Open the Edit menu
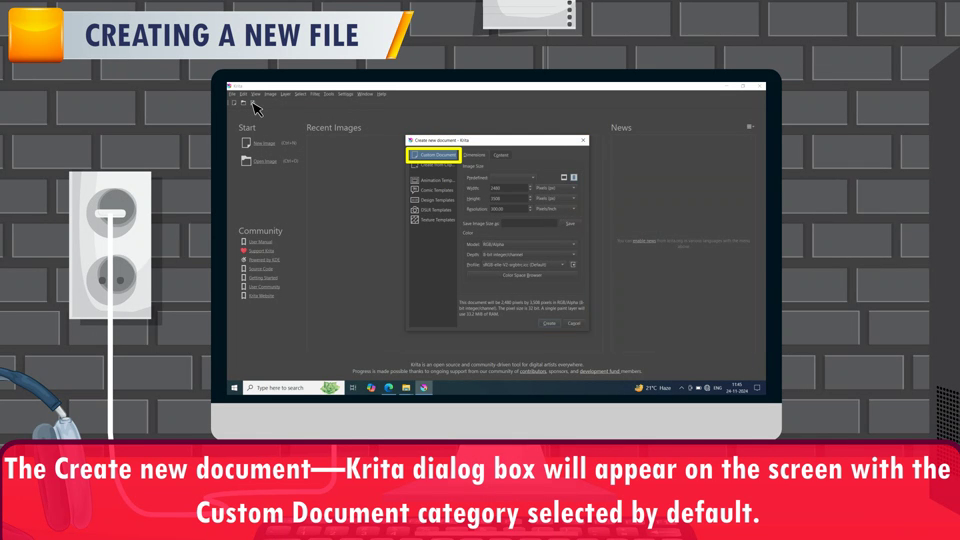The image size is (960, 540). 243,94
